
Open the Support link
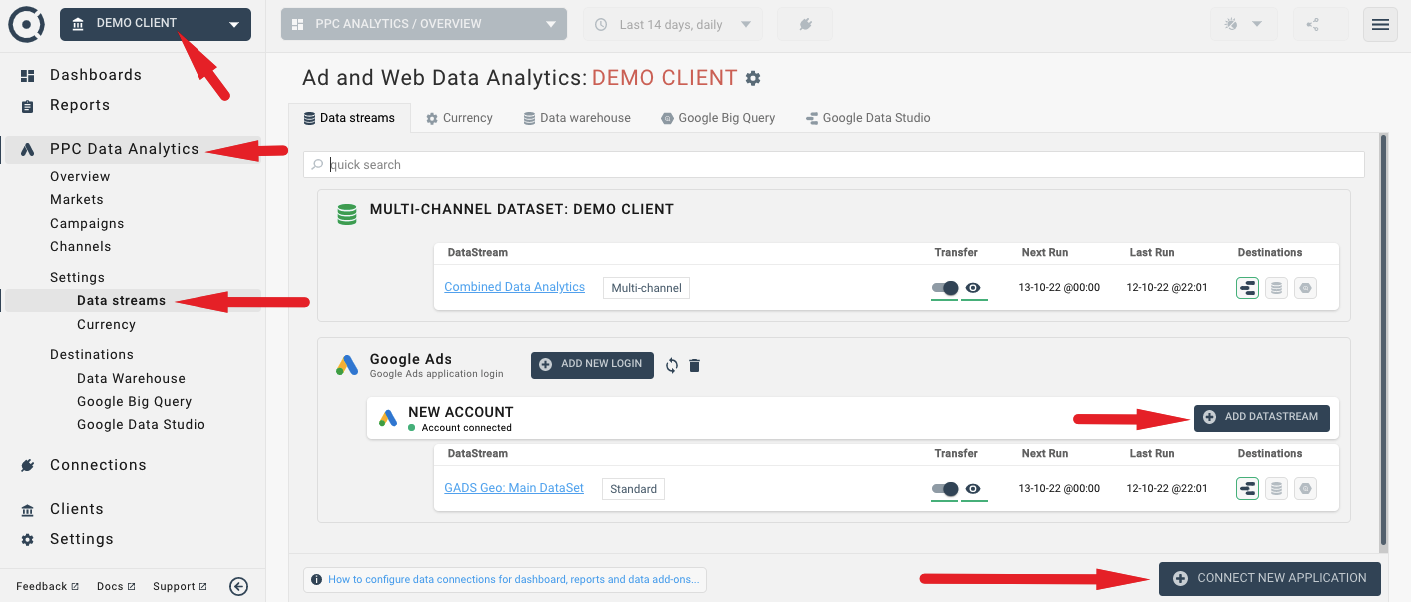click(x=180, y=586)
